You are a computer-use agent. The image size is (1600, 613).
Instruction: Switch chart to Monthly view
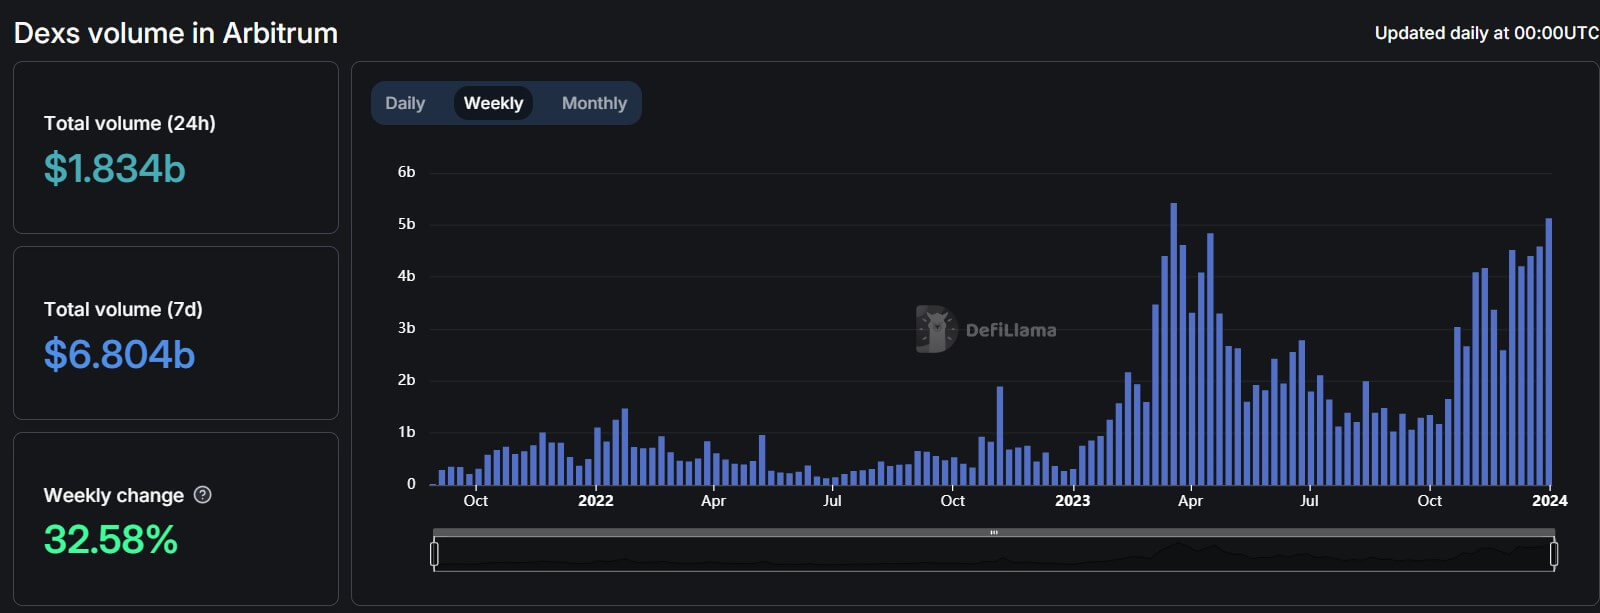pos(594,103)
